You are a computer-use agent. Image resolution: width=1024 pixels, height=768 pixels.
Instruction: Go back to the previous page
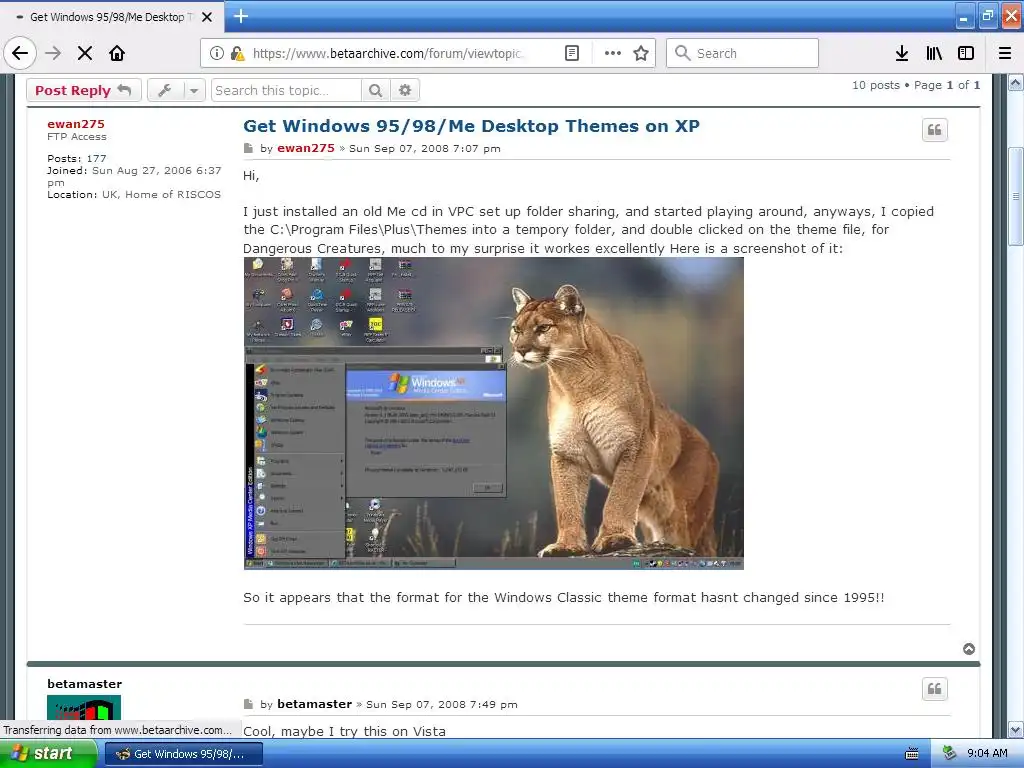(20, 53)
